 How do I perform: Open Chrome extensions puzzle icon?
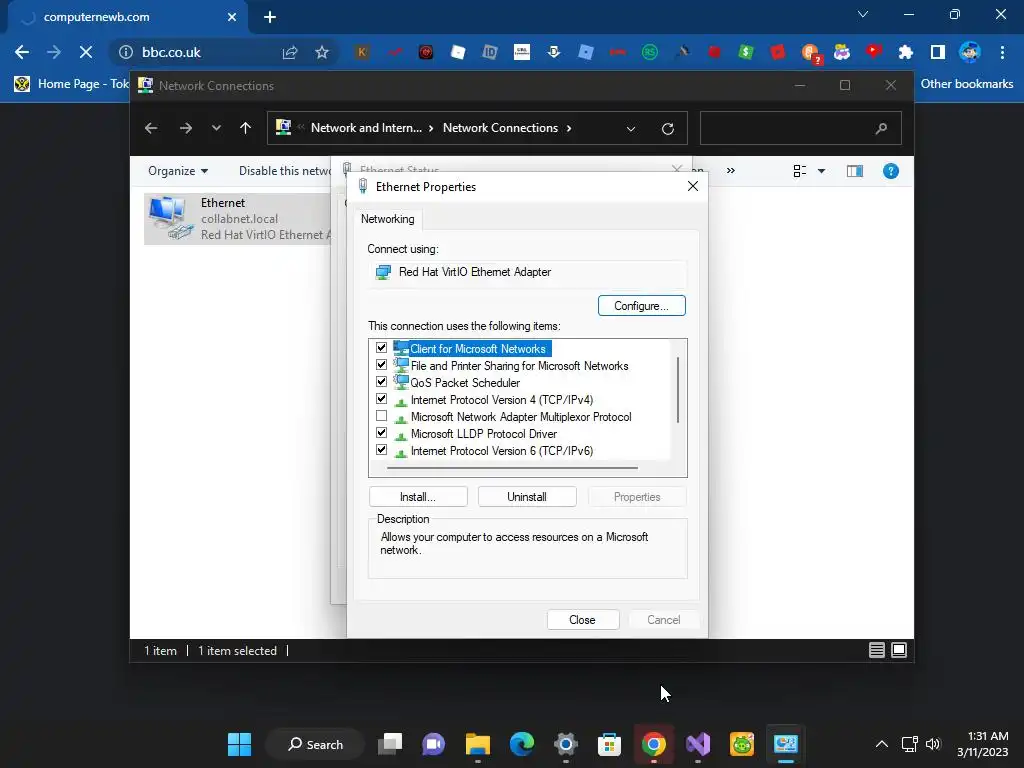905,52
